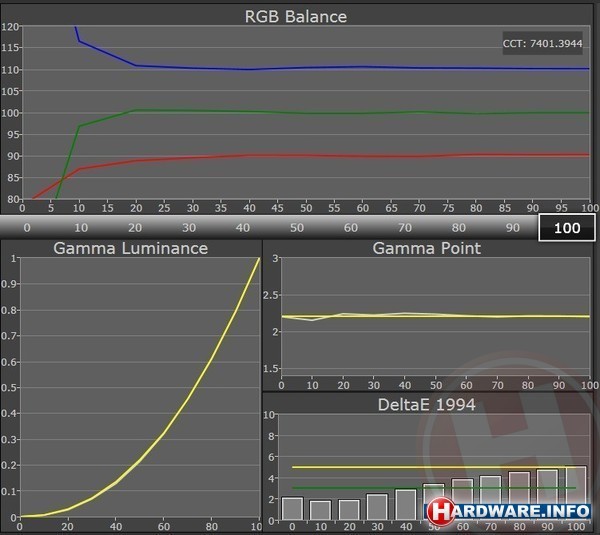This screenshot has width=600, height=535.
Task: Click the Gamma Luminance chart title
Action: click(130, 248)
